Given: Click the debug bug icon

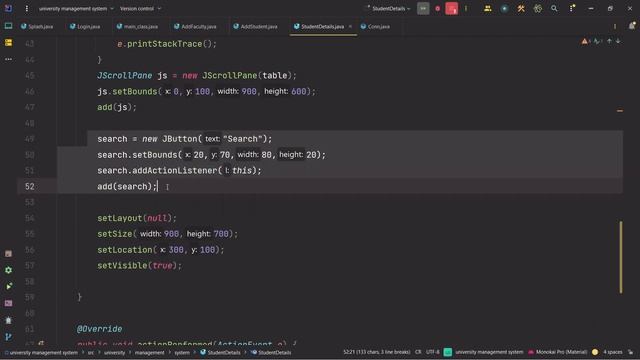Looking at the screenshot, I should (437, 9).
